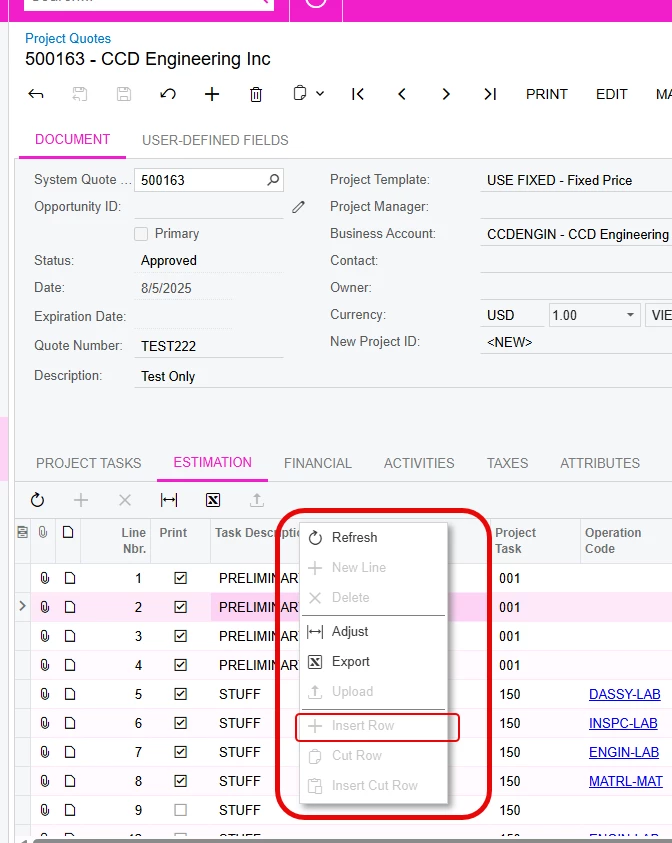The height and width of the screenshot is (843, 672).
Task: Select the Document tab
Action: [x=72, y=140]
